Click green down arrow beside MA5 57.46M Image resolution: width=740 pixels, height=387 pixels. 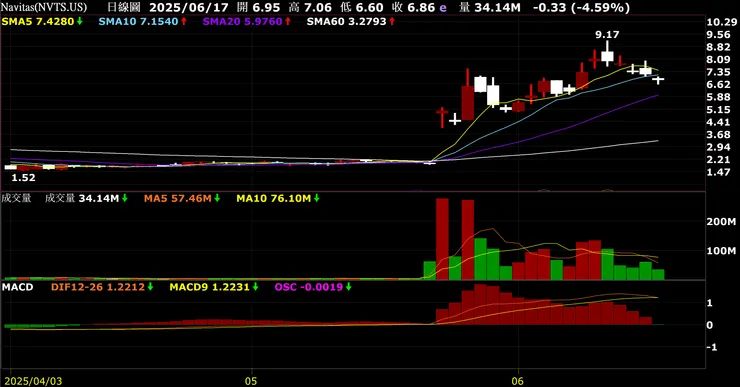coord(217,198)
